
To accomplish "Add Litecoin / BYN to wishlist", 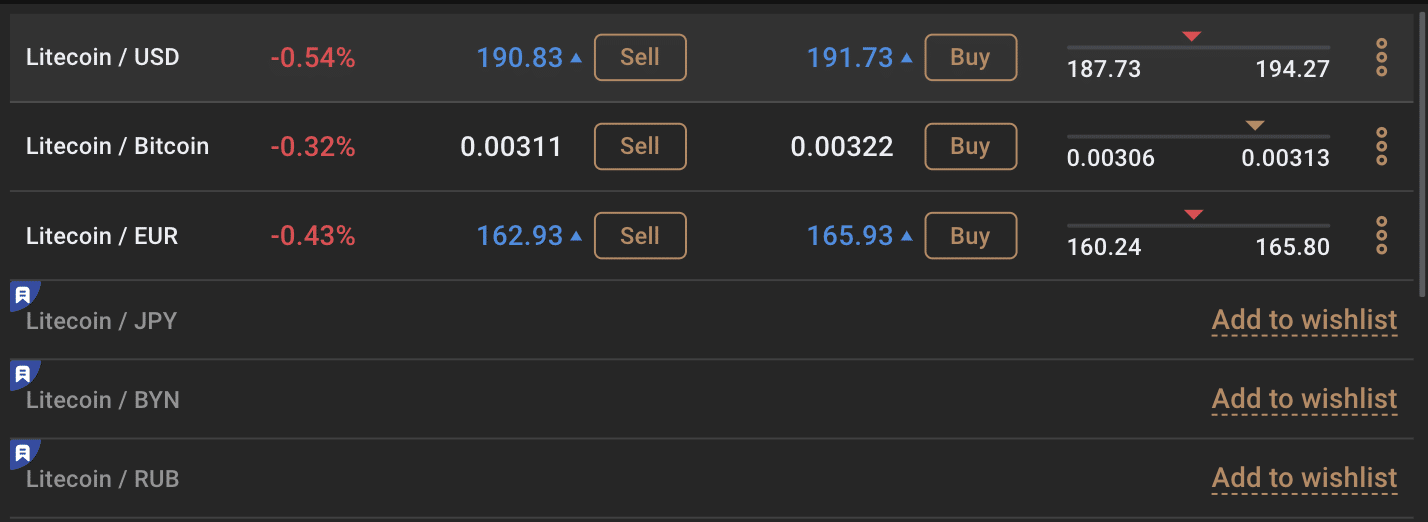I will click(1304, 399).
